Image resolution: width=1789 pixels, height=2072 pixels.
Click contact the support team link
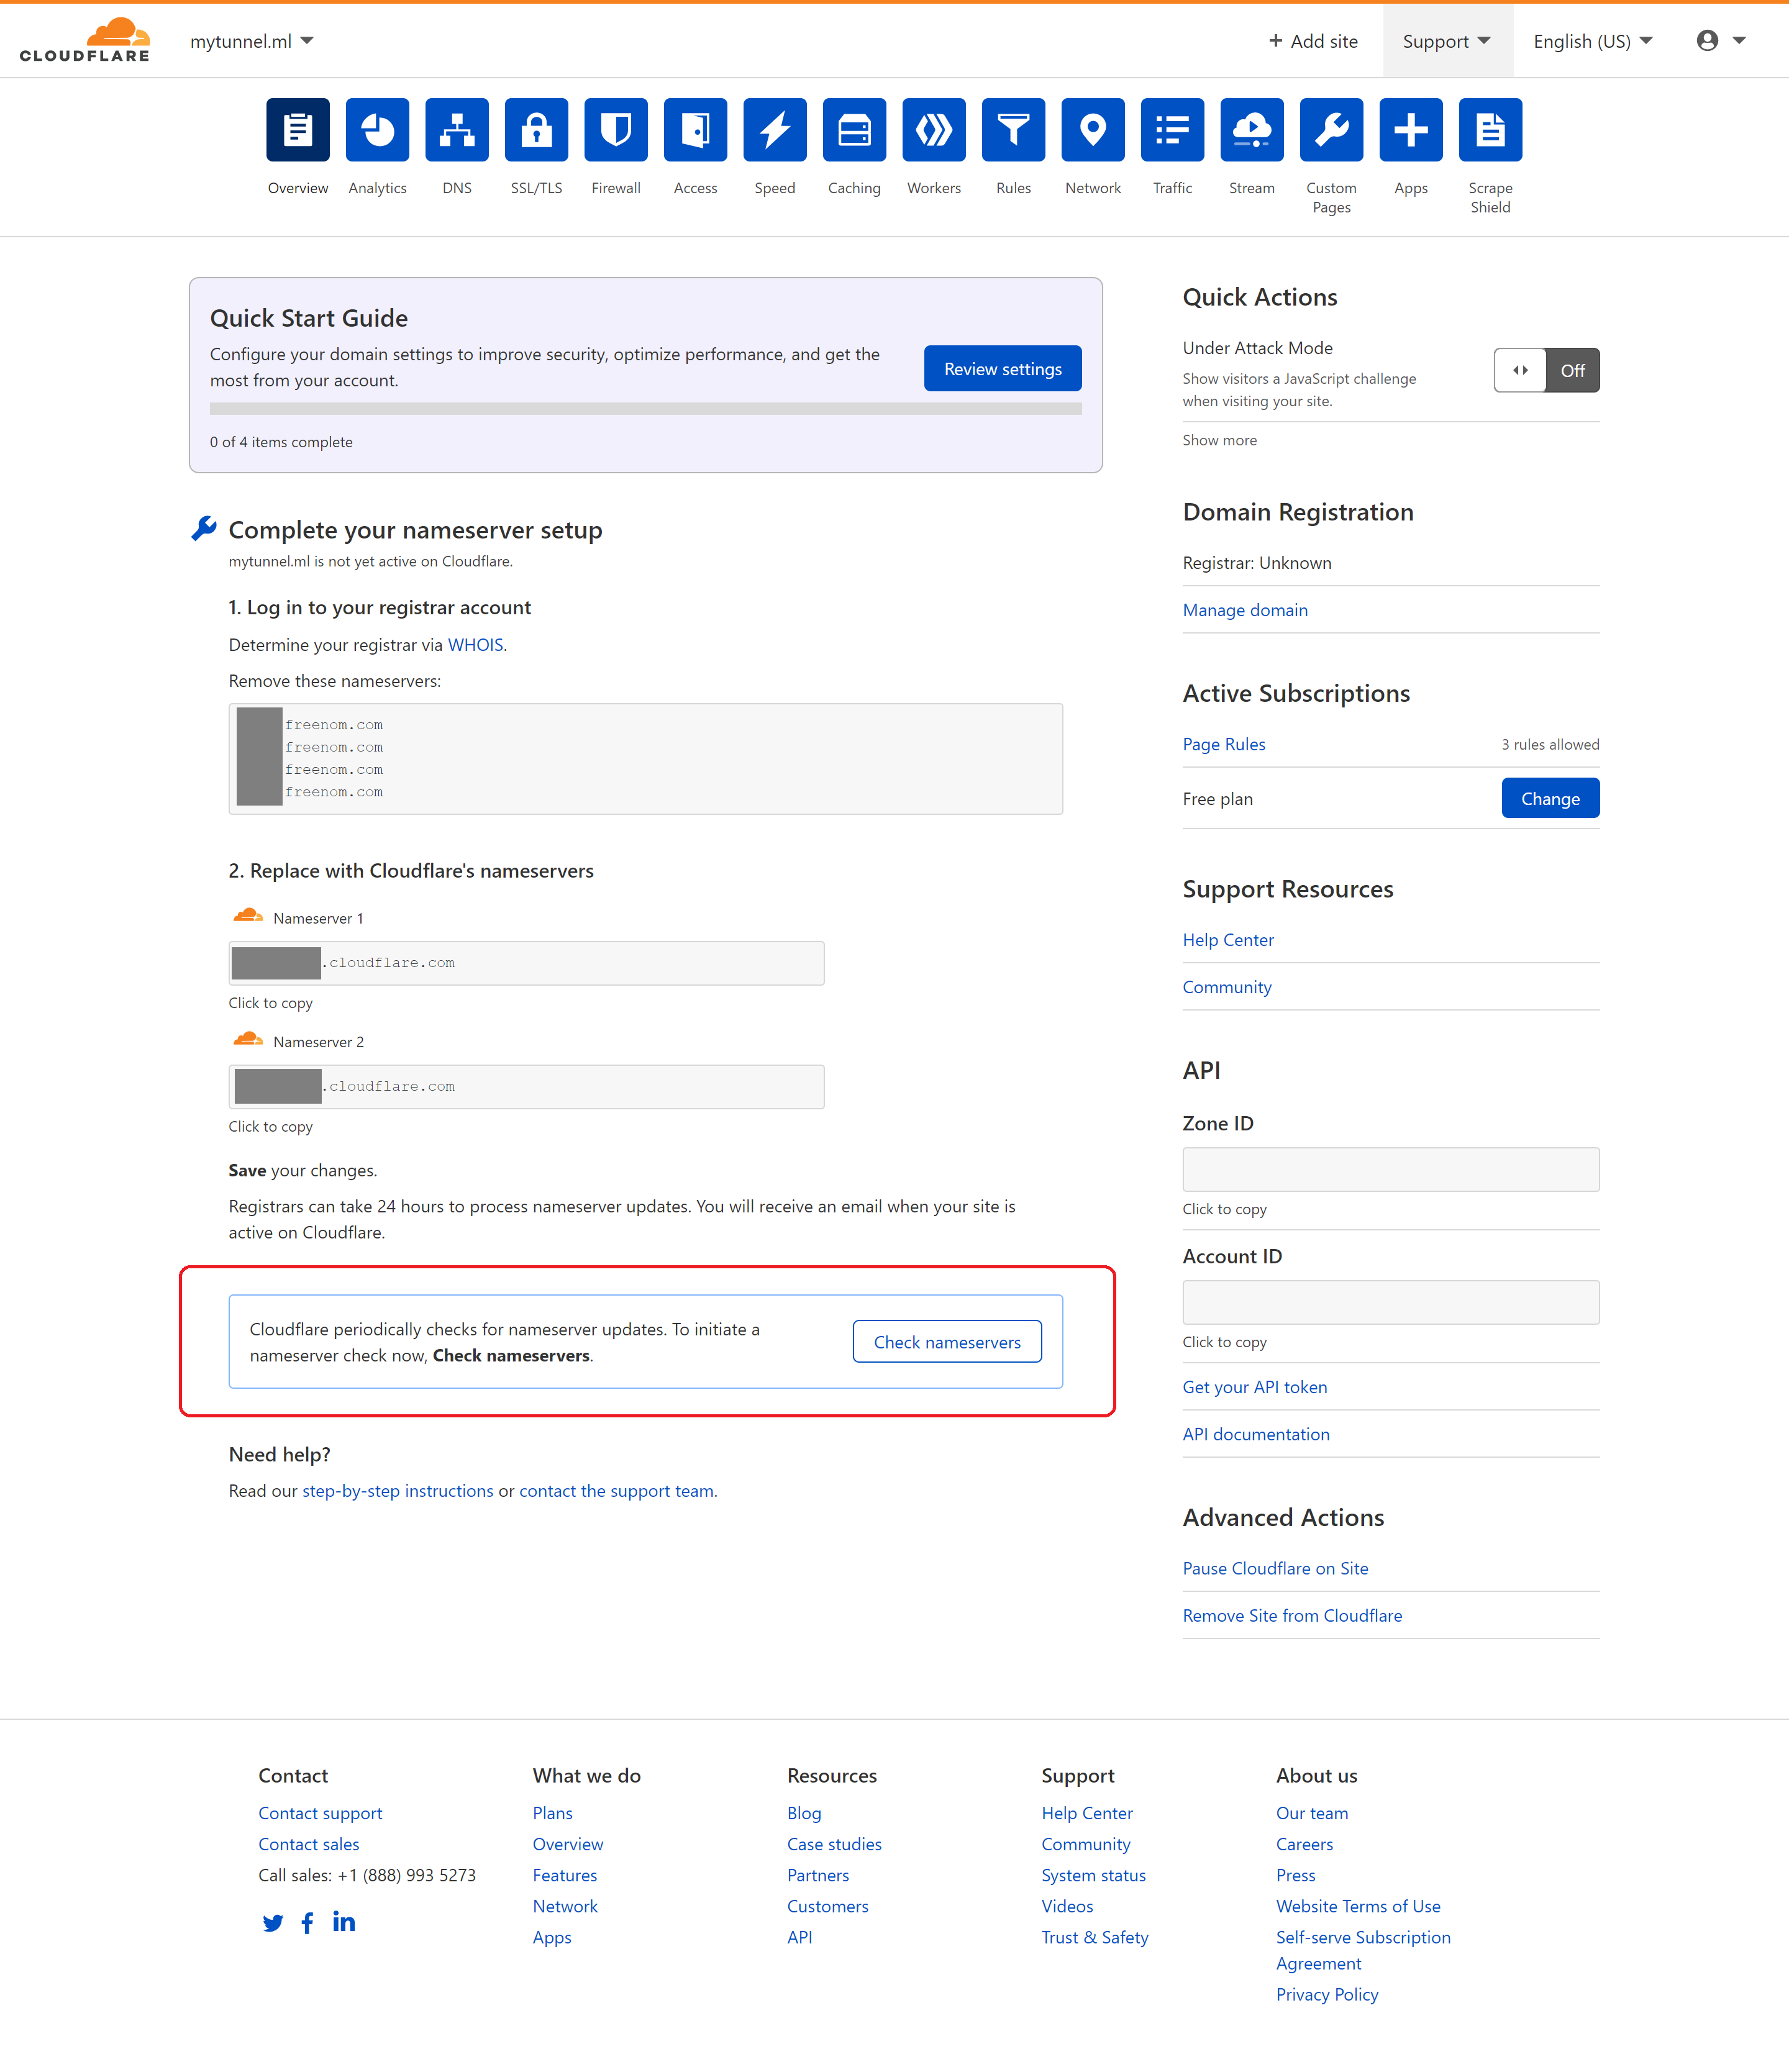click(x=616, y=1491)
